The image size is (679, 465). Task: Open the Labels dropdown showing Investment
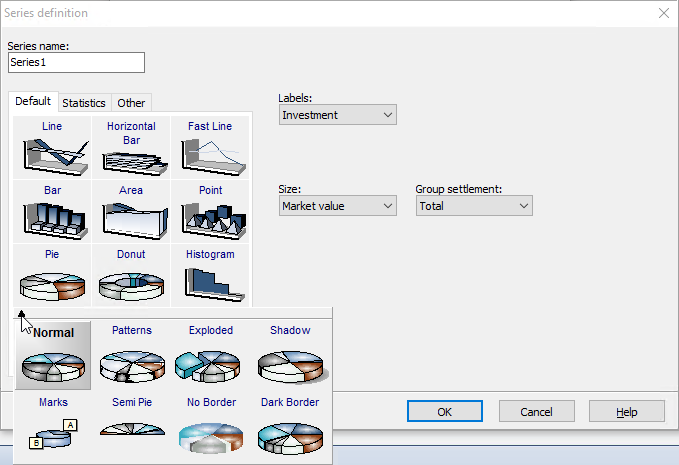pyautogui.click(x=337, y=115)
